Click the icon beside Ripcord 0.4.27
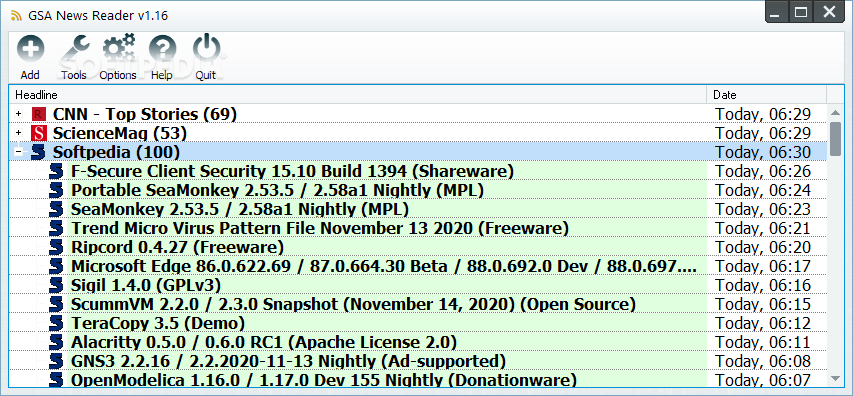Screen dimensions: 853x396 click(57, 248)
